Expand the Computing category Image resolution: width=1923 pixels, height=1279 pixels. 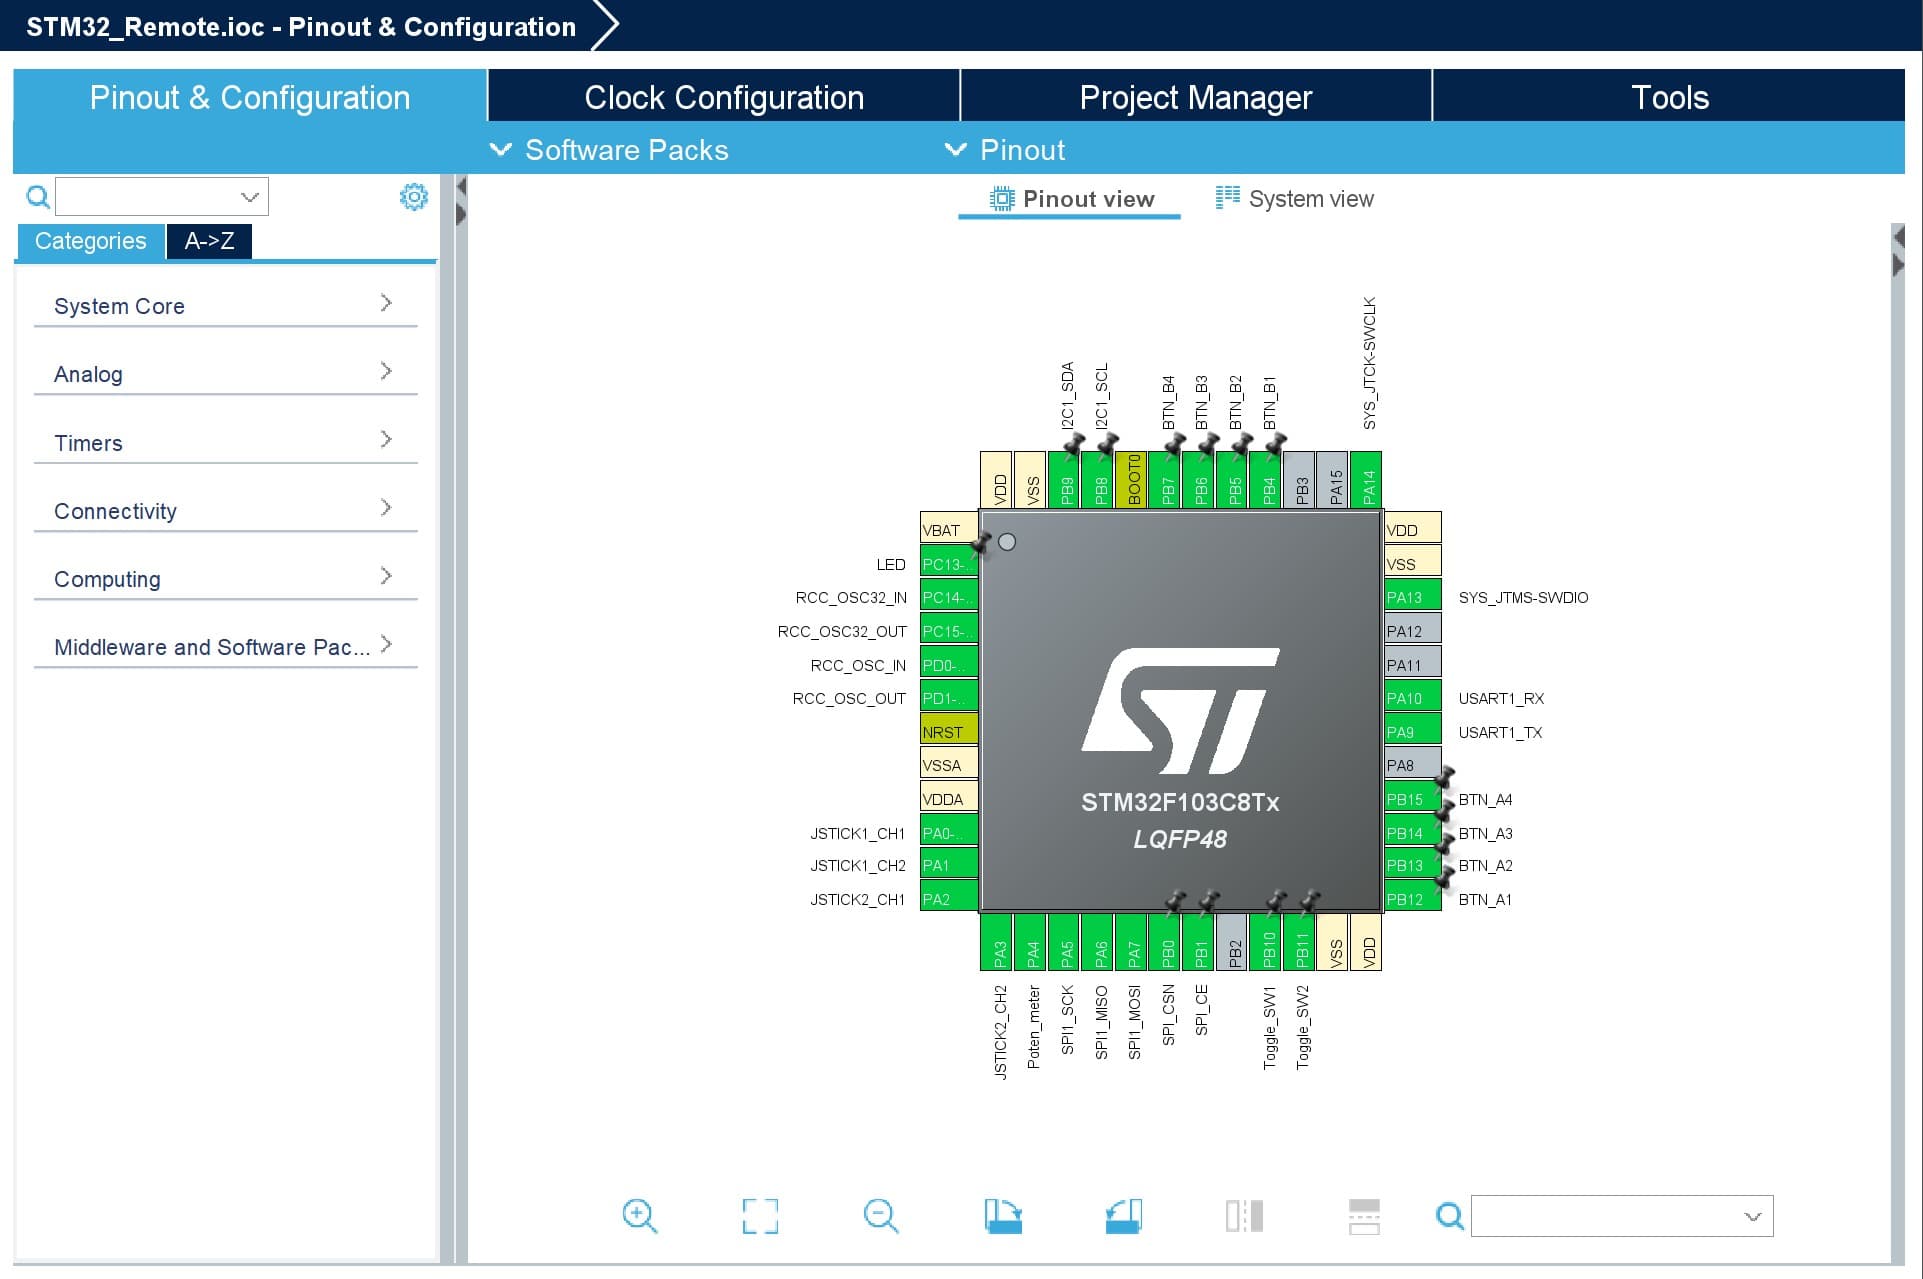click(x=225, y=578)
